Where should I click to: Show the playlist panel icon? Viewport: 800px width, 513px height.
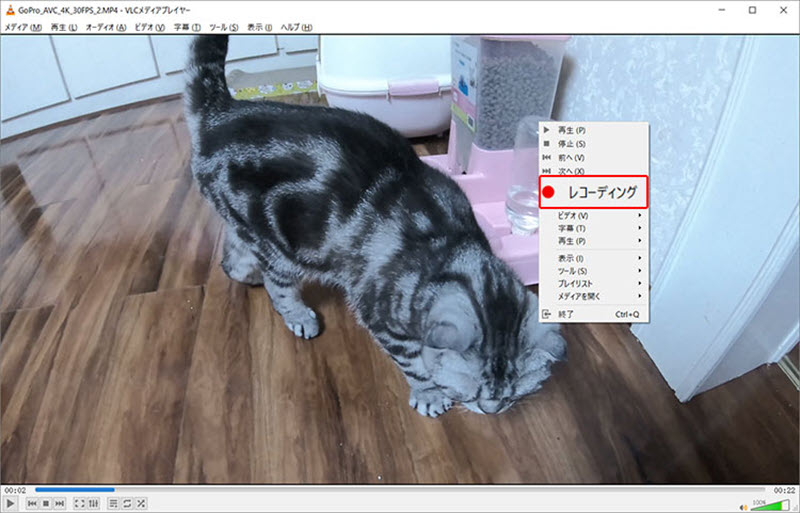pos(113,503)
